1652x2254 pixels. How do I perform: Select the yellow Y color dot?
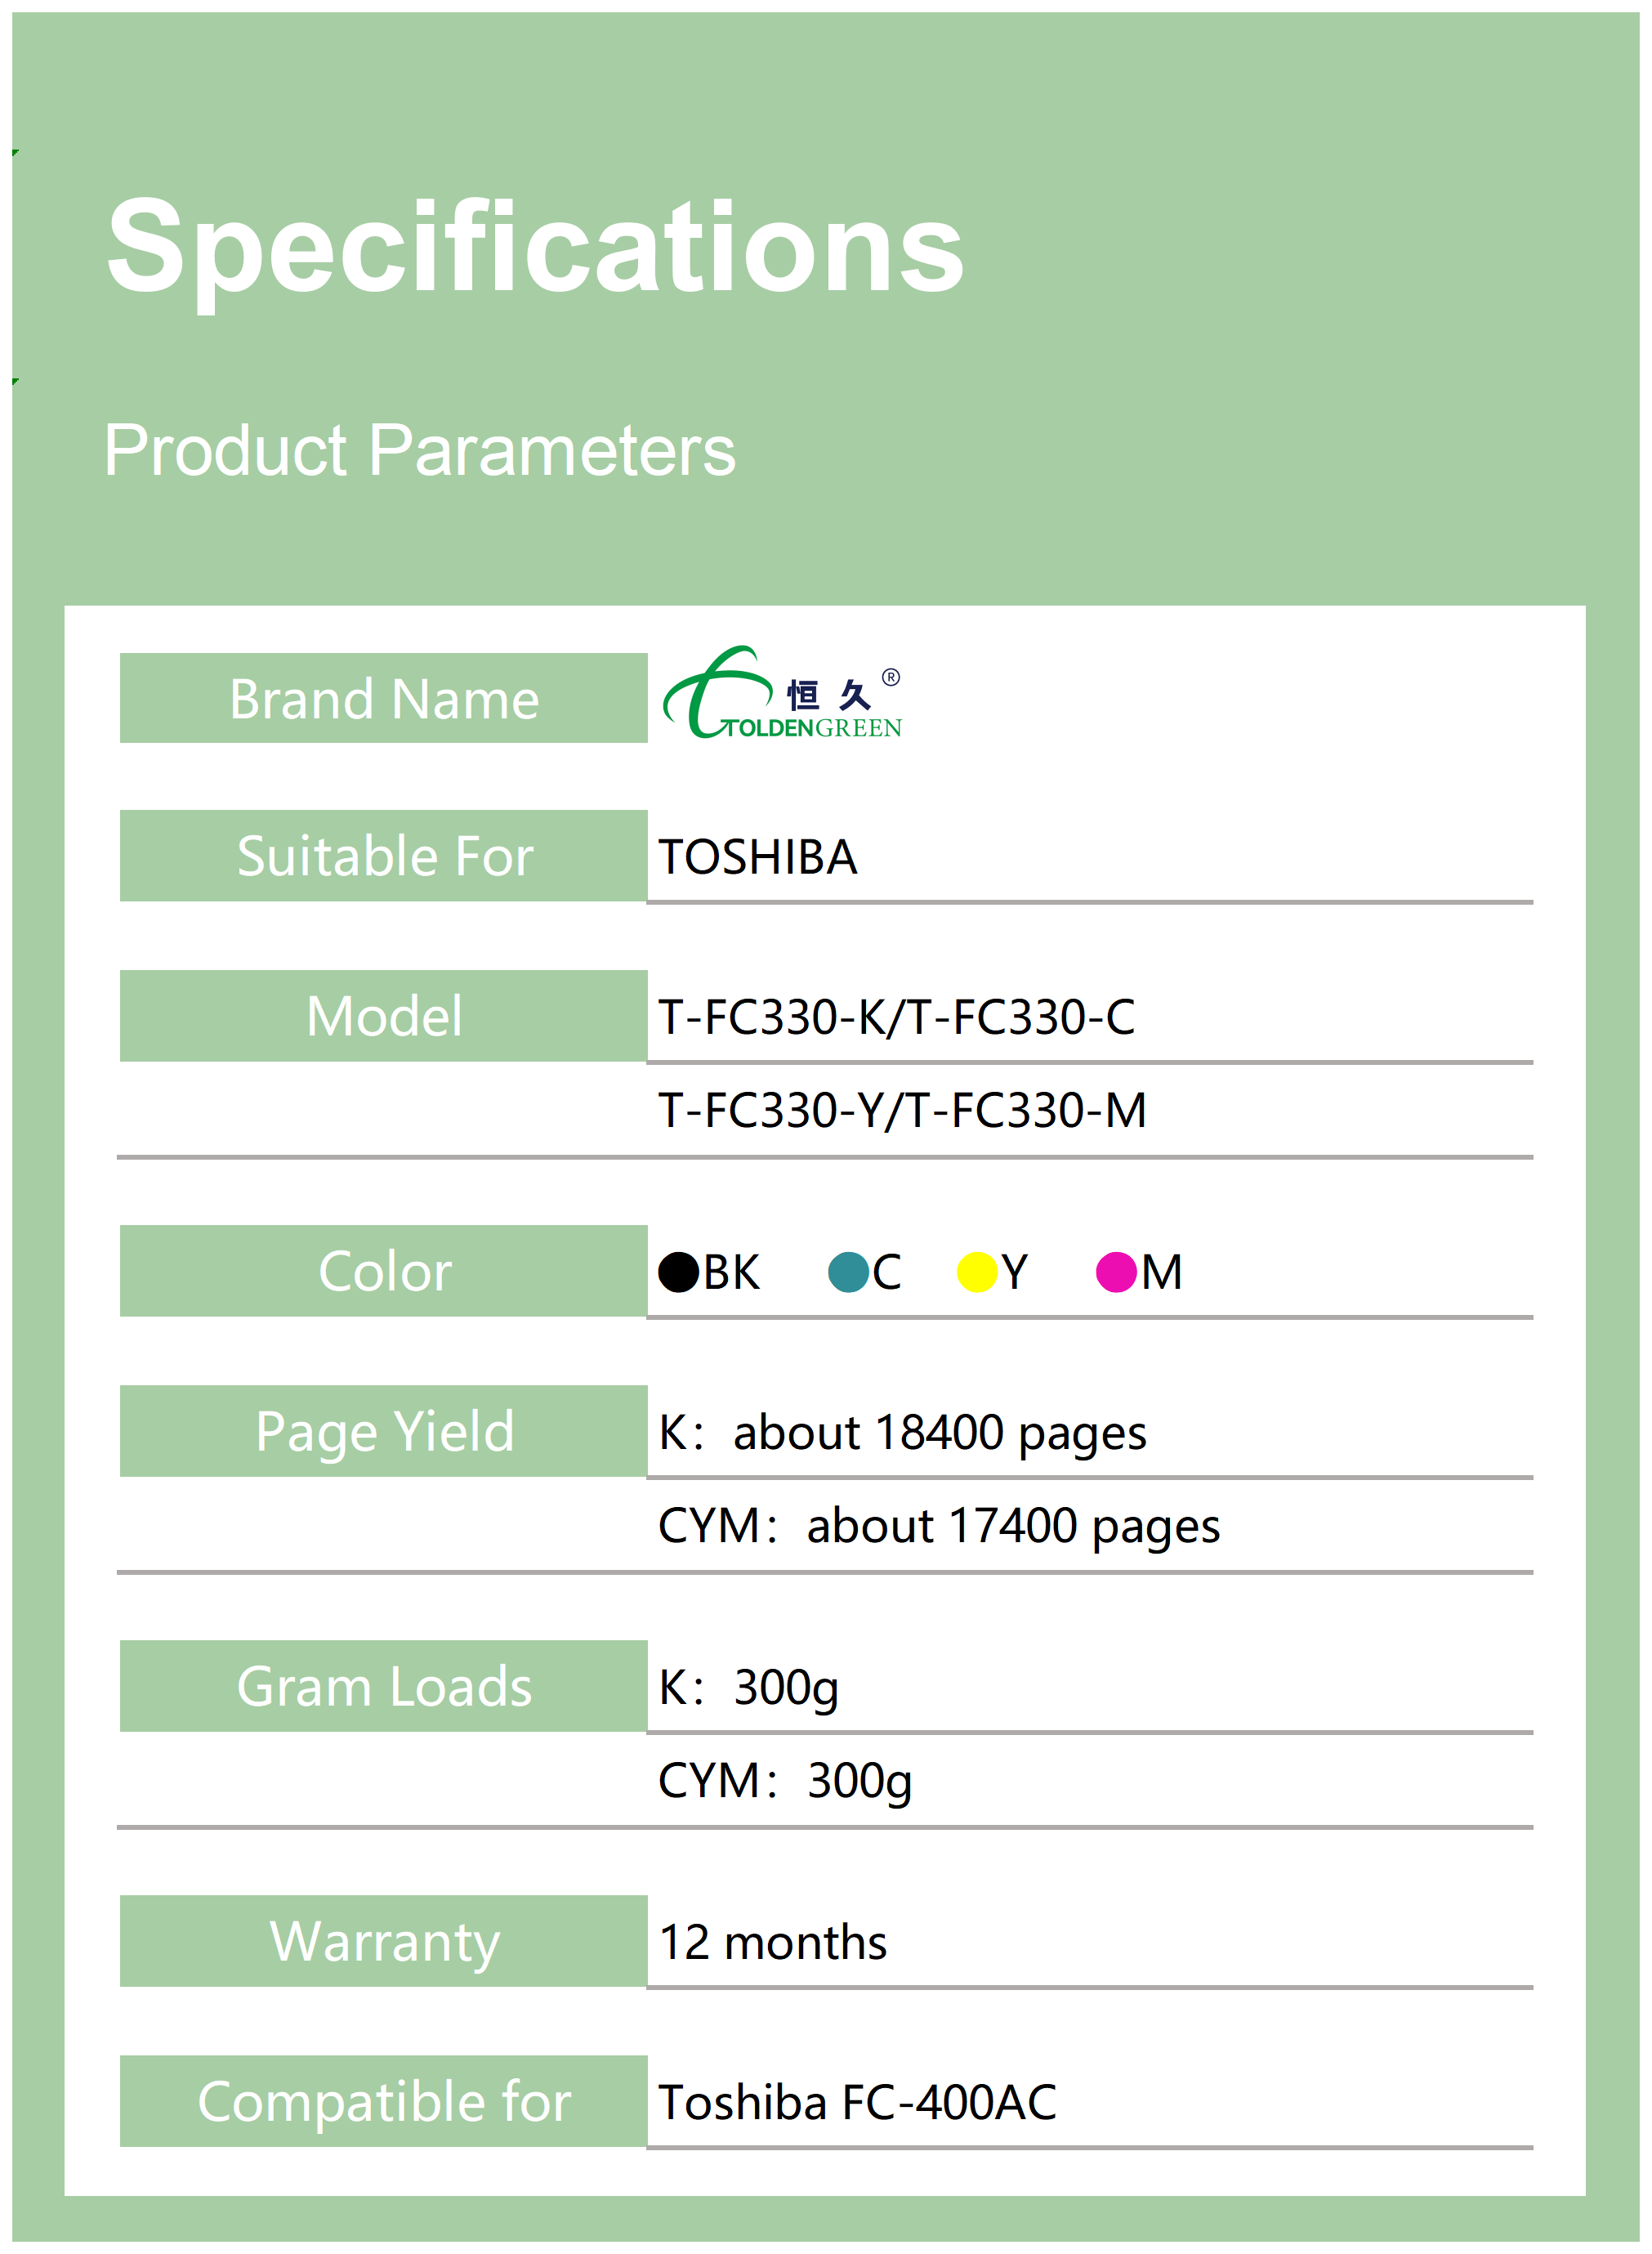coord(976,1272)
